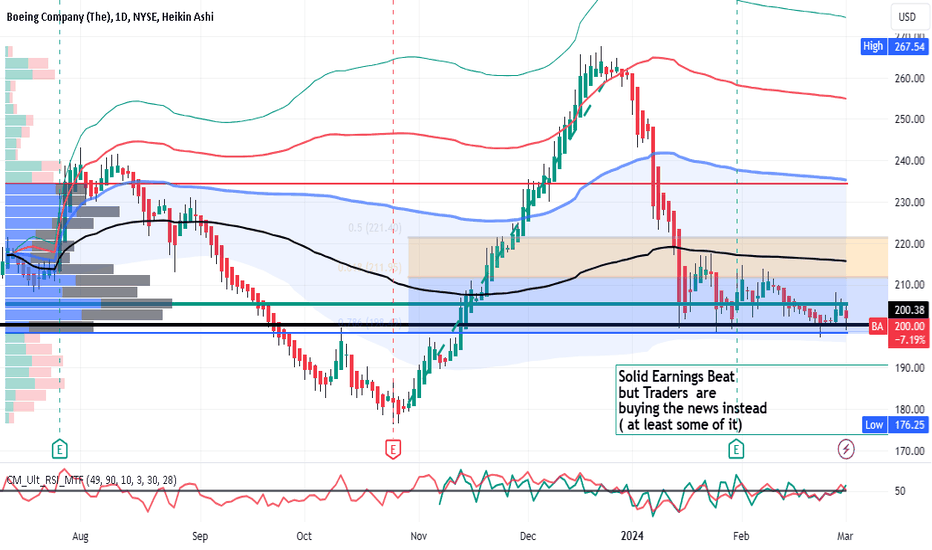Click the 250.00 price axis label

909,119
